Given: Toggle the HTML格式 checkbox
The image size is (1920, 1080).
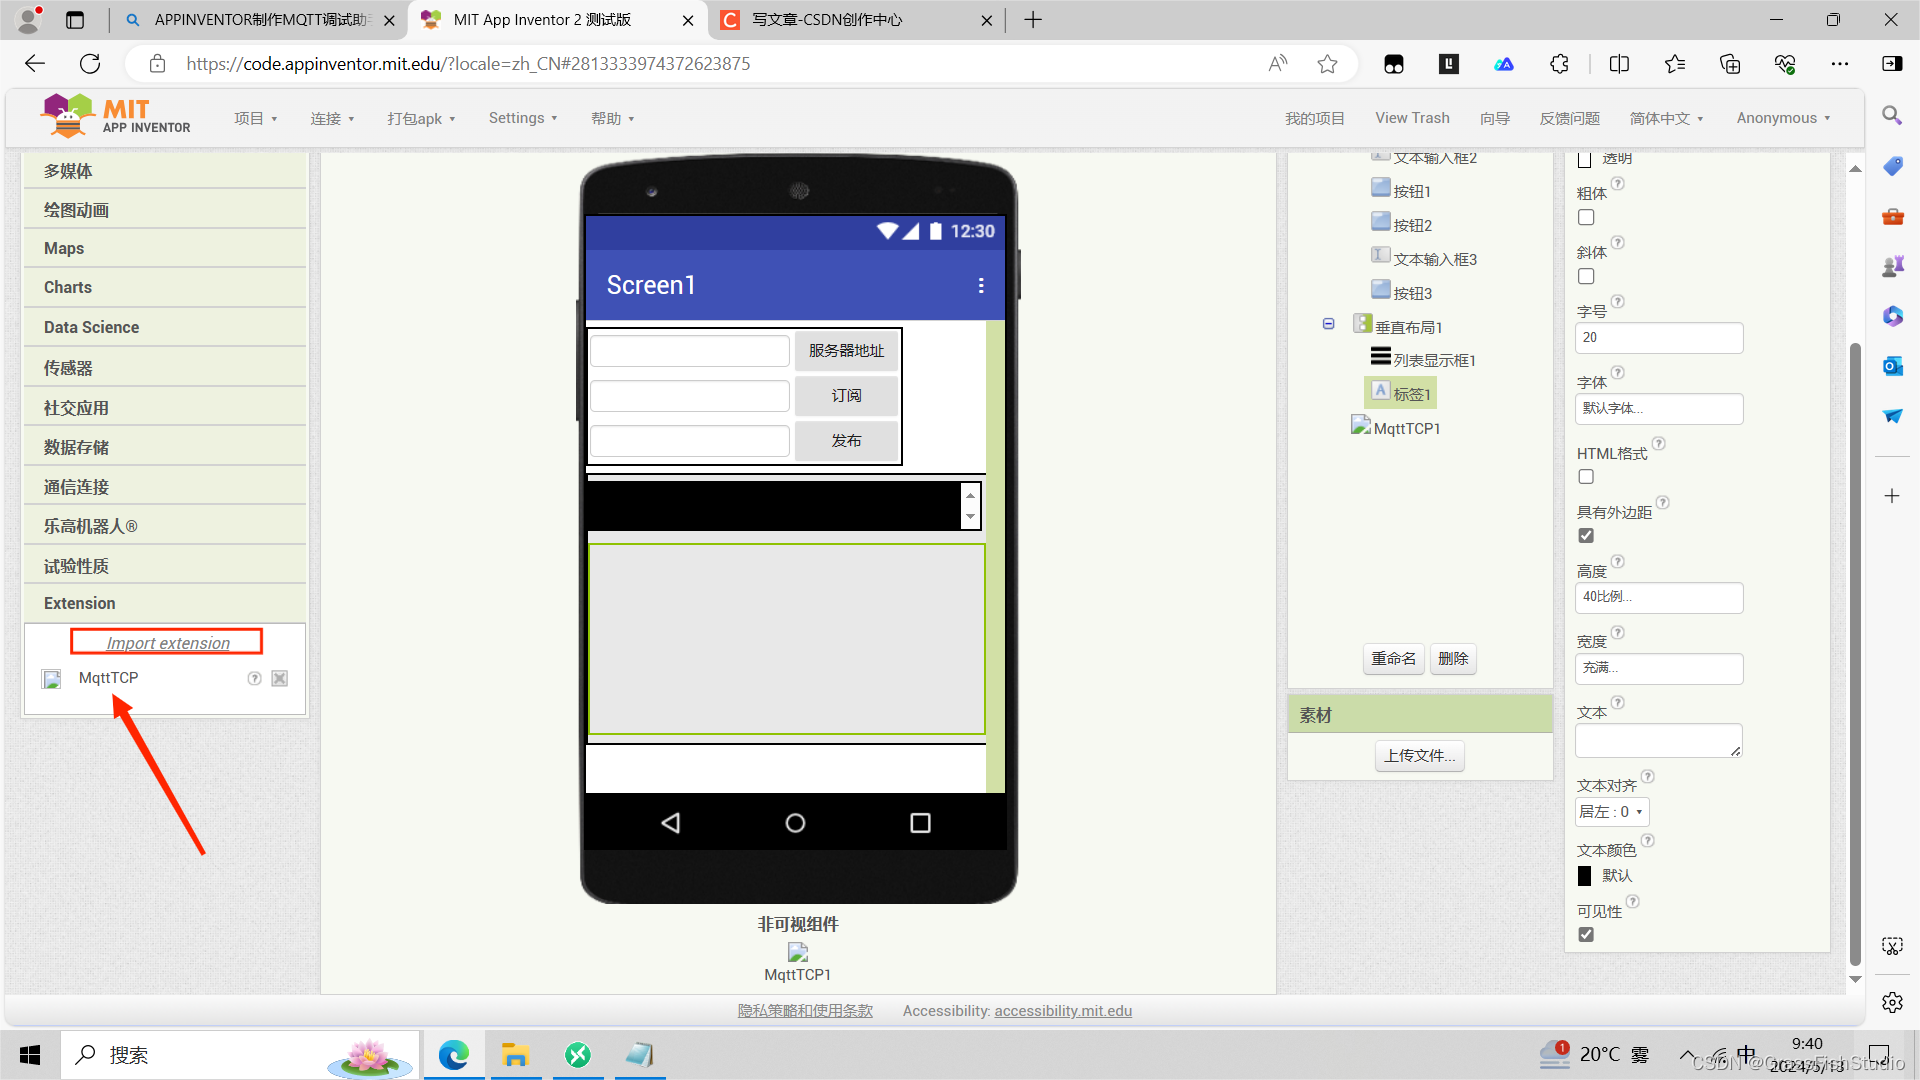Looking at the screenshot, I should click(x=1586, y=477).
